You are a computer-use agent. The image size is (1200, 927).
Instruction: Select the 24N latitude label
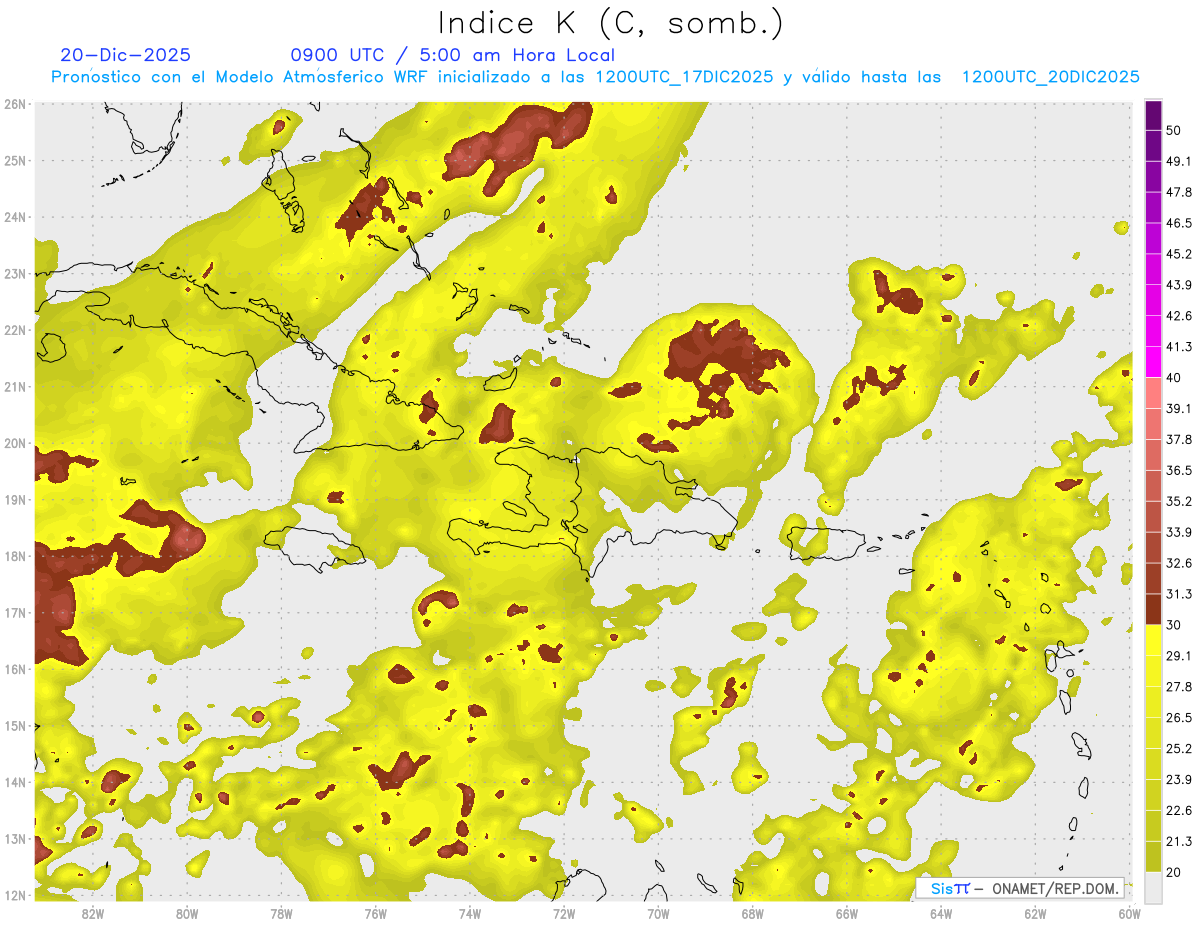click(15, 217)
